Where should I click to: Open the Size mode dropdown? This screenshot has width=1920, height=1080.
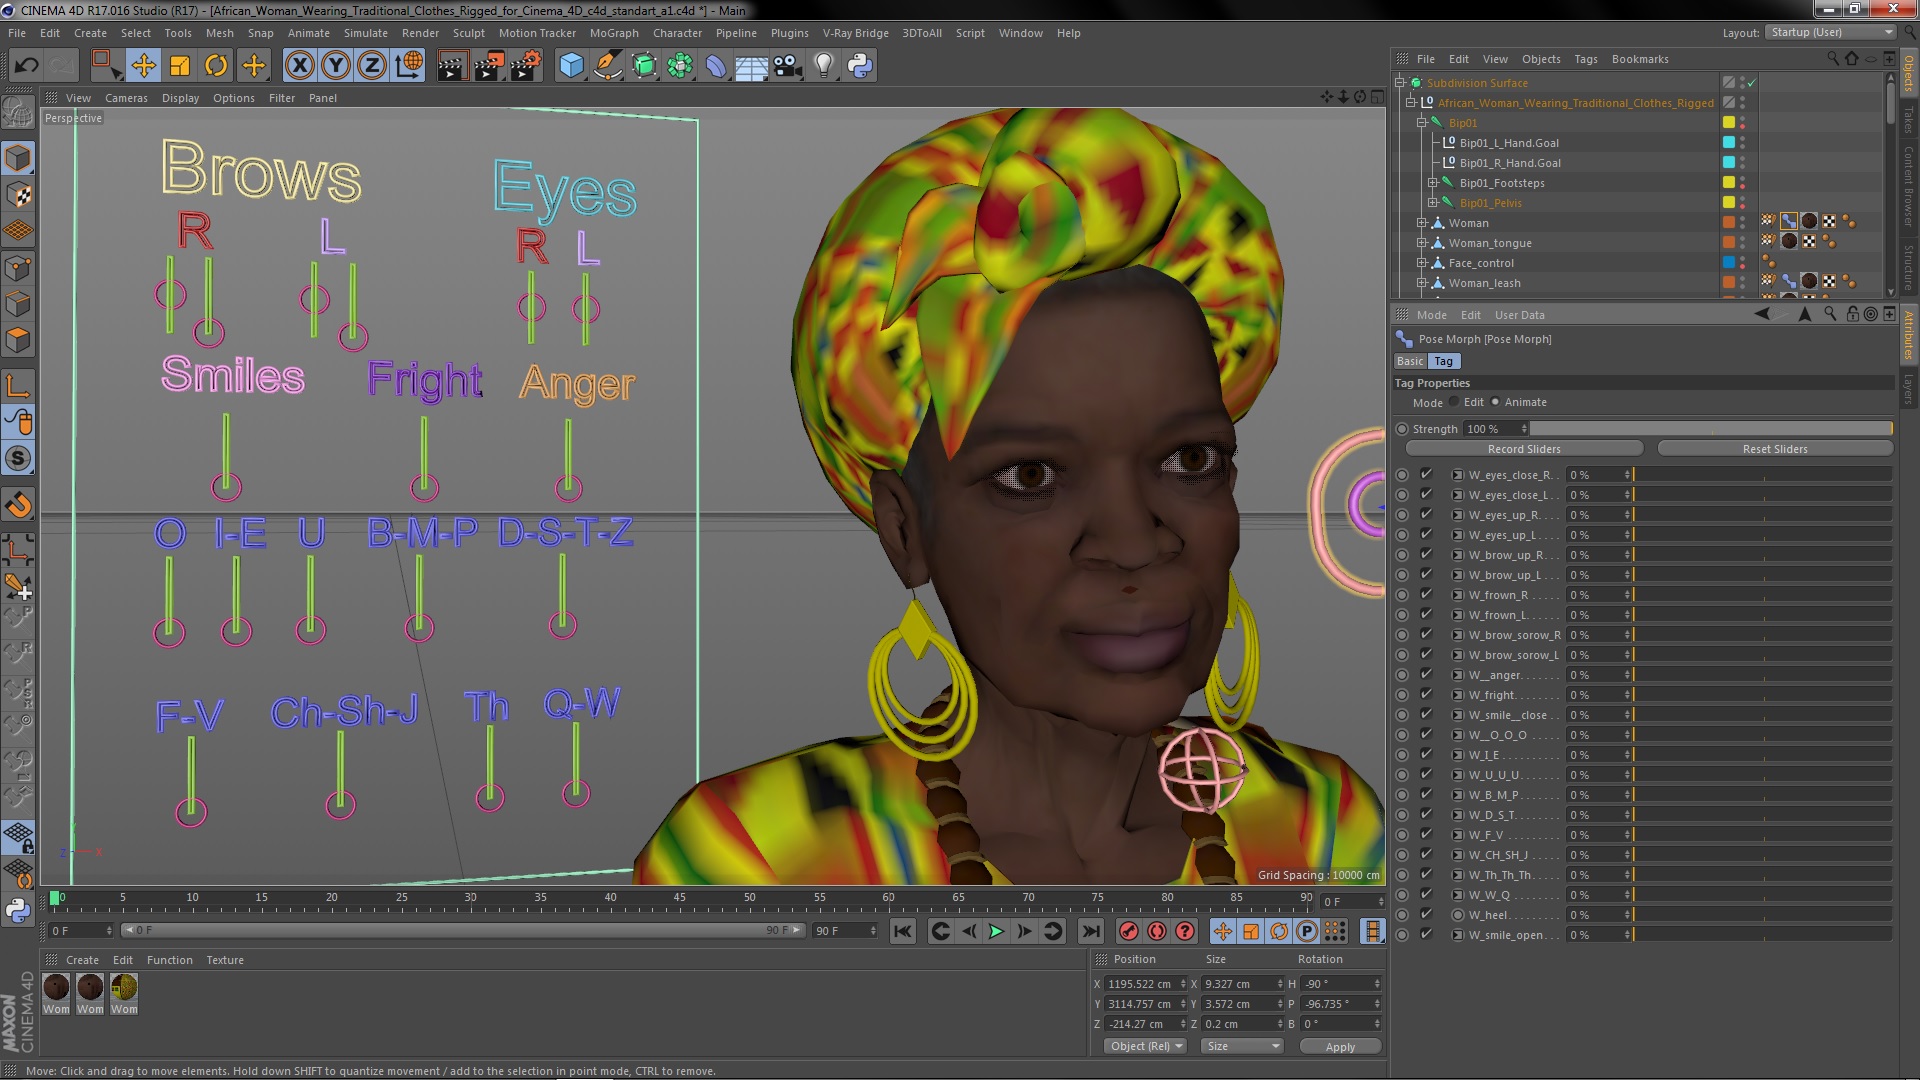click(1242, 1046)
